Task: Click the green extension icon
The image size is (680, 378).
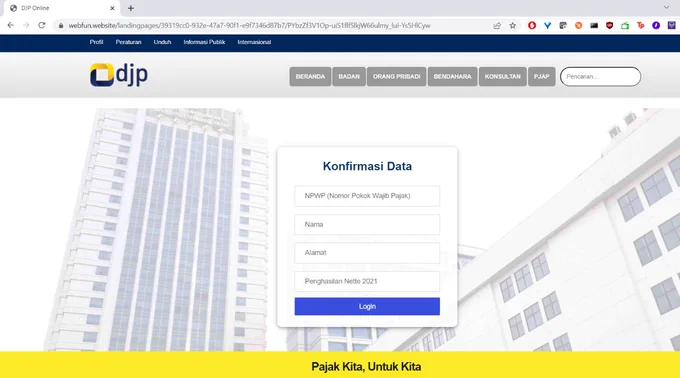Action: click(x=625, y=26)
